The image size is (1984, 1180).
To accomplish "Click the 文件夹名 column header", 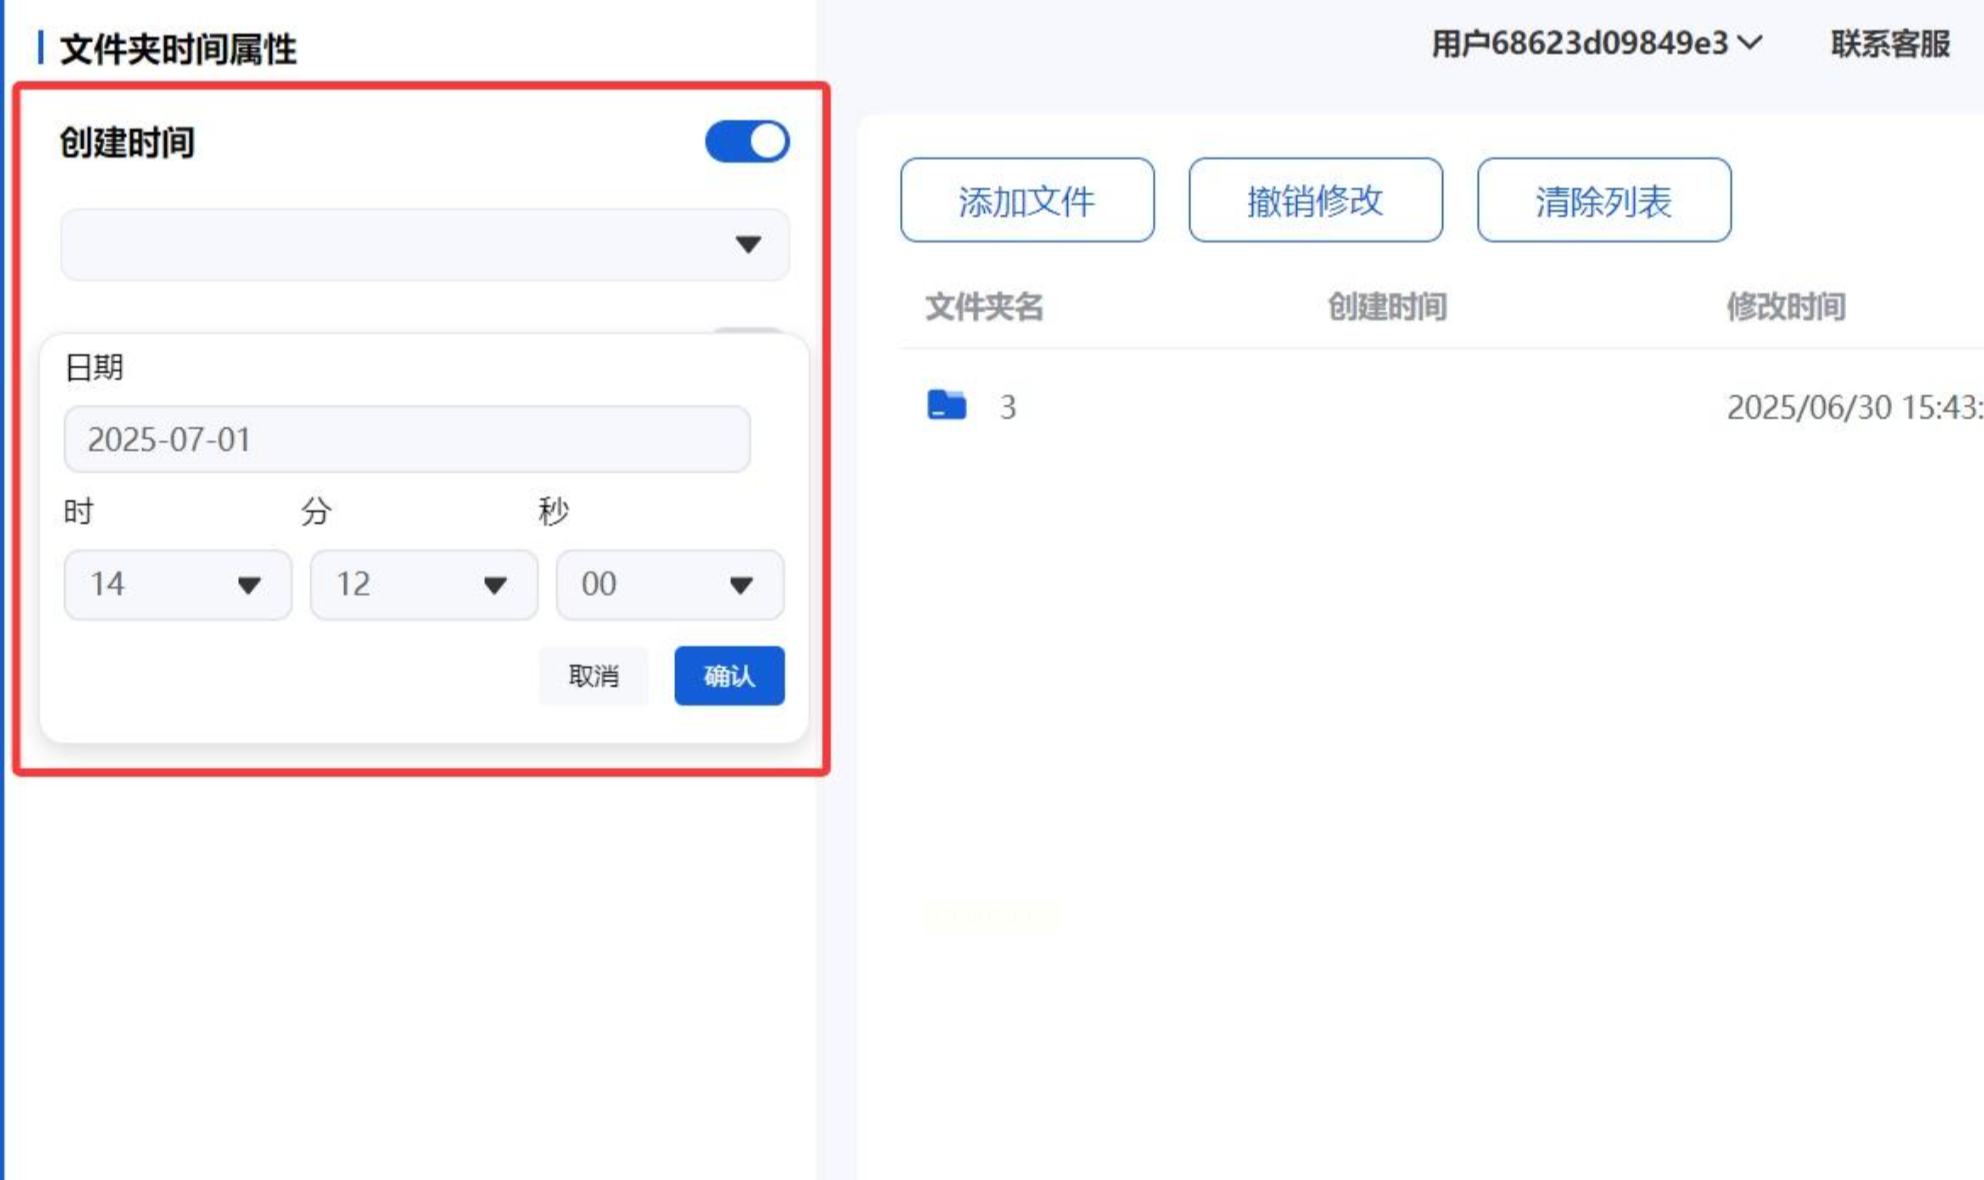I will (x=984, y=307).
